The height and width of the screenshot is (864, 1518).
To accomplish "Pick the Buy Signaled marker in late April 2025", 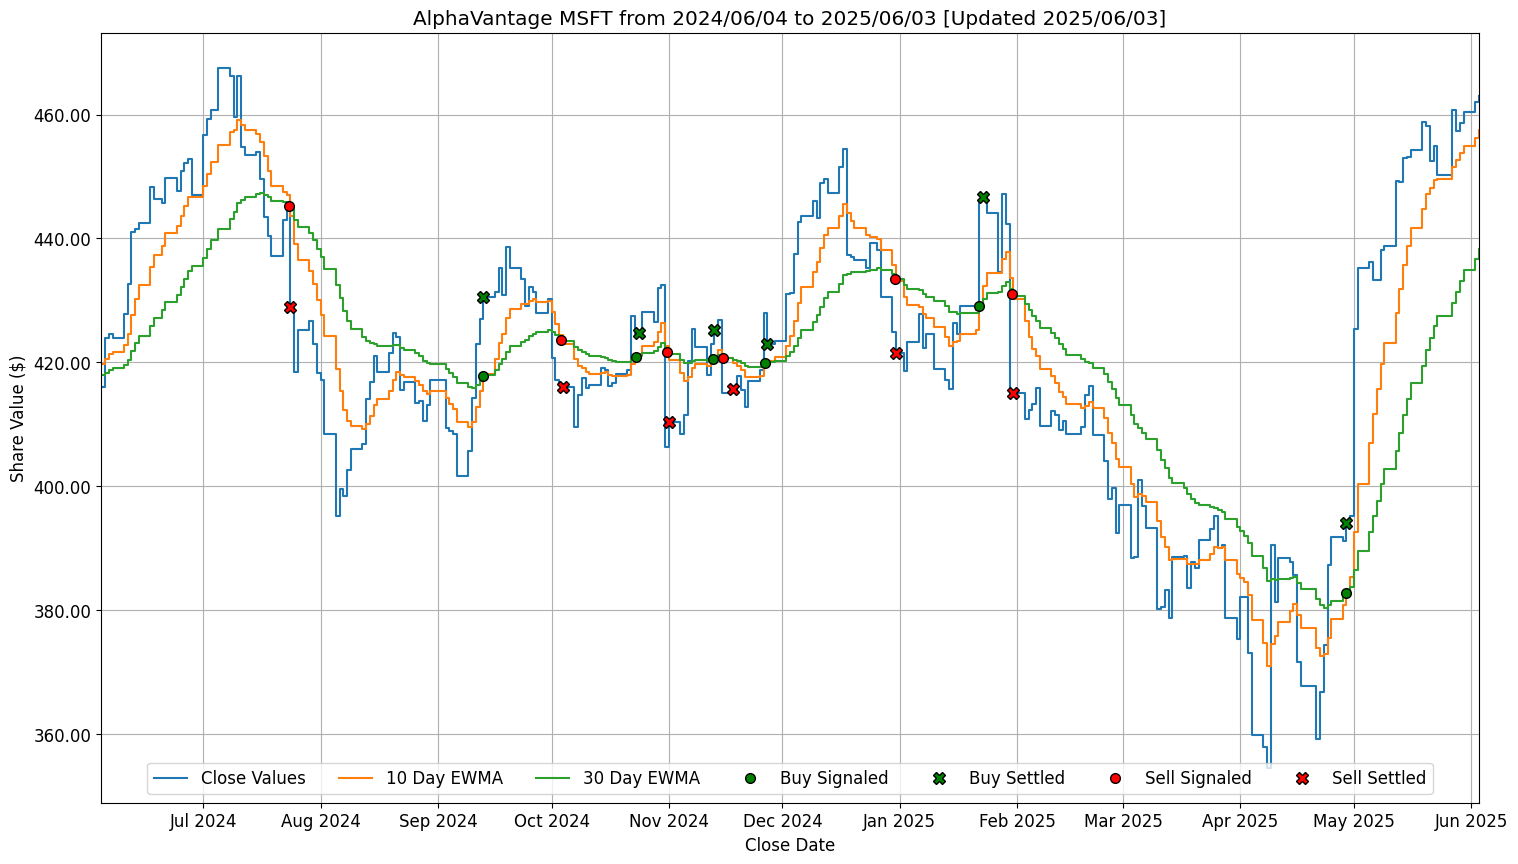I will 1346,593.
